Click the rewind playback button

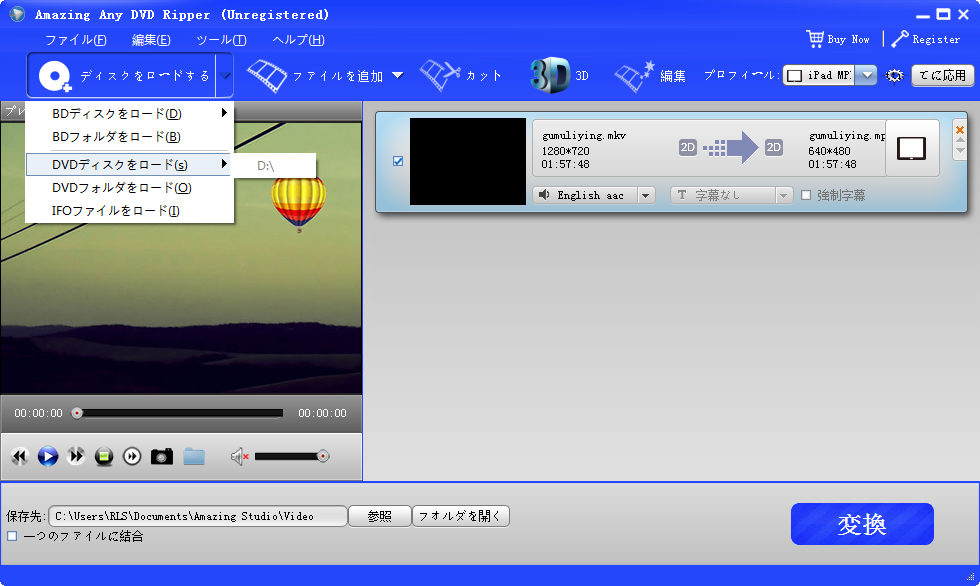click(20, 457)
